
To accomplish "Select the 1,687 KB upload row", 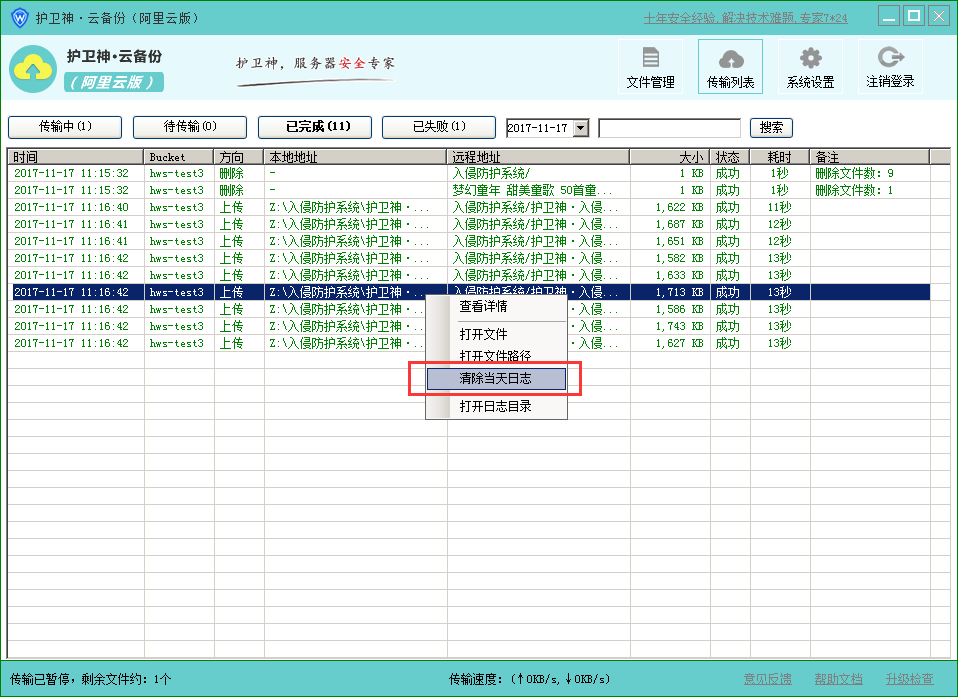I will click(x=471, y=225).
